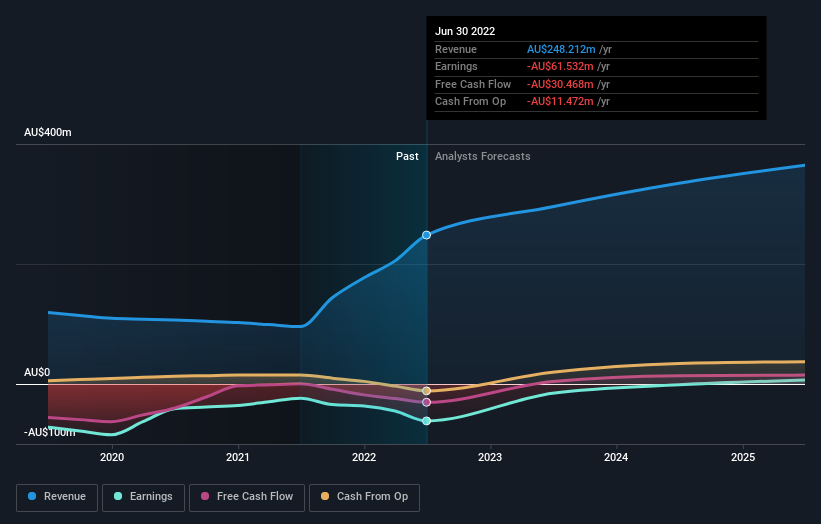Screen dimensions: 821x524
Task: Click the 2025 x-axis label
Action: coord(743,457)
